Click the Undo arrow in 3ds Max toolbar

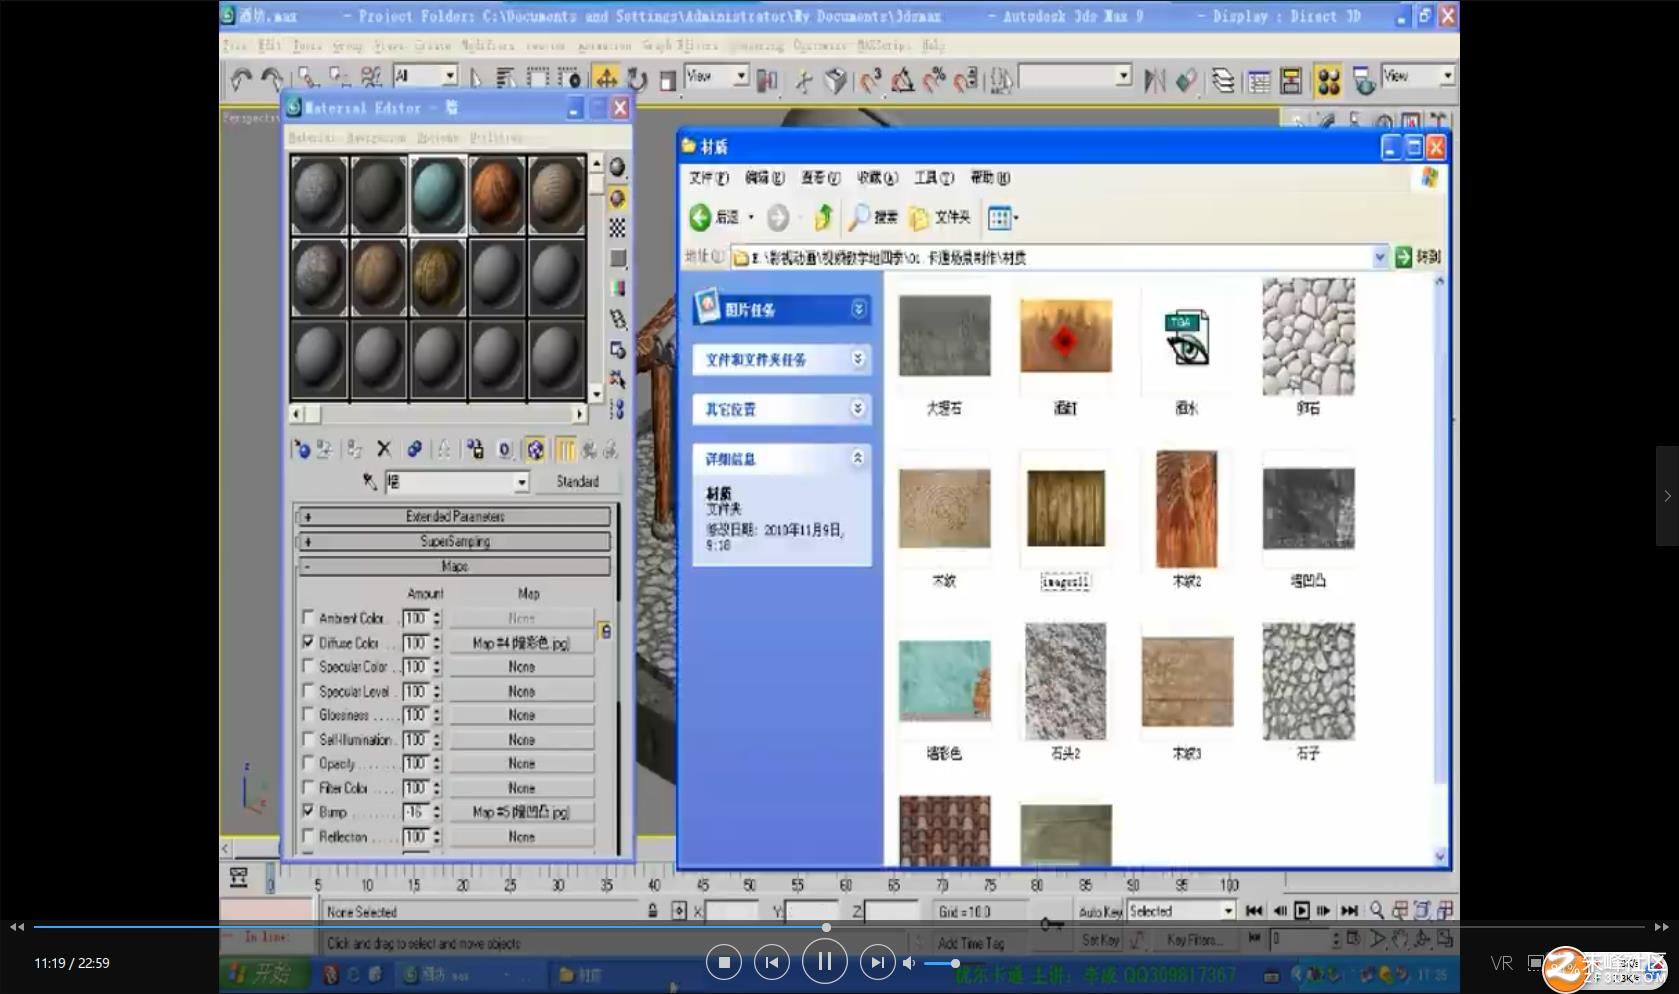(x=241, y=79)
